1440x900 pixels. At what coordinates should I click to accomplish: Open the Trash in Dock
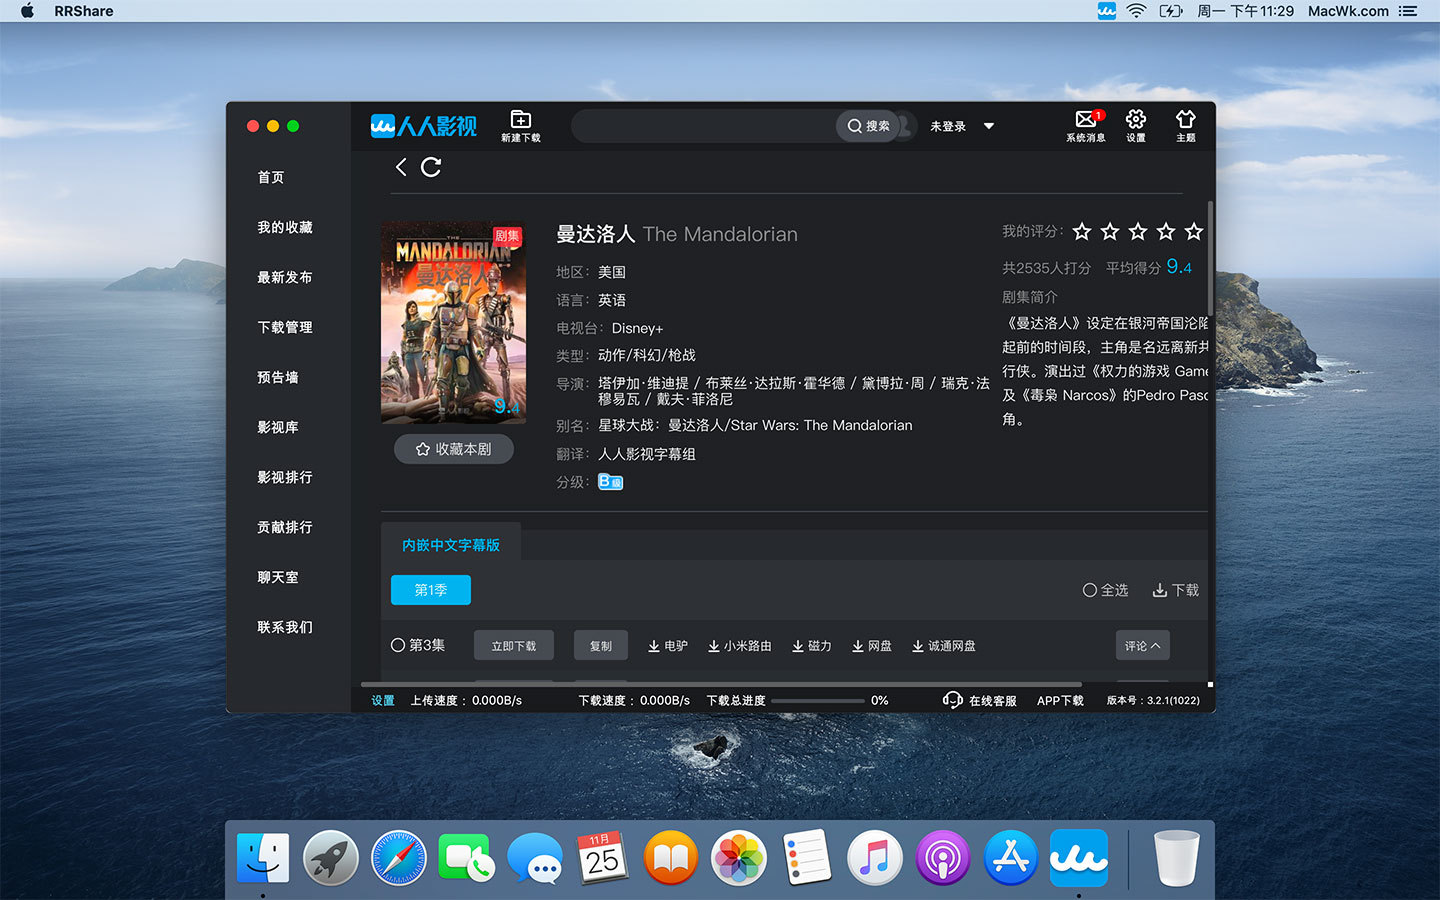(1176, 858)
